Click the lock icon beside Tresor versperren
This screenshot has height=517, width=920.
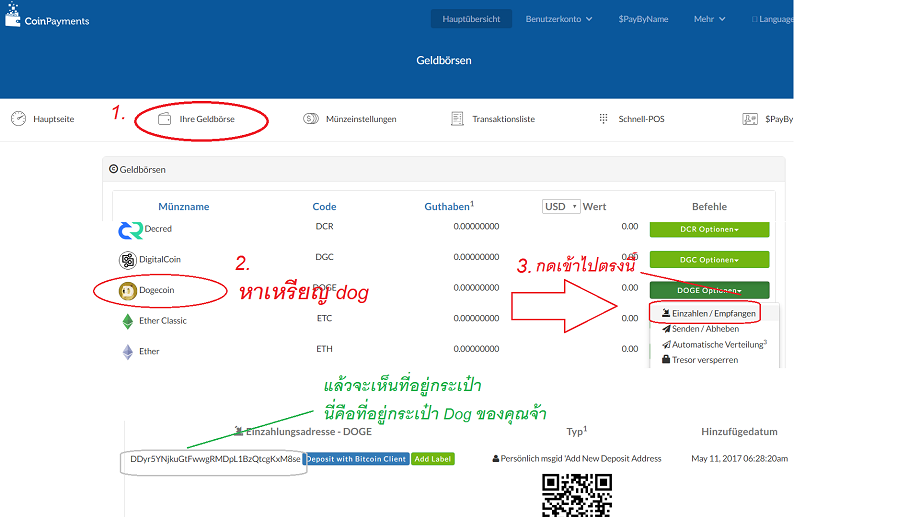click(666, 359)
